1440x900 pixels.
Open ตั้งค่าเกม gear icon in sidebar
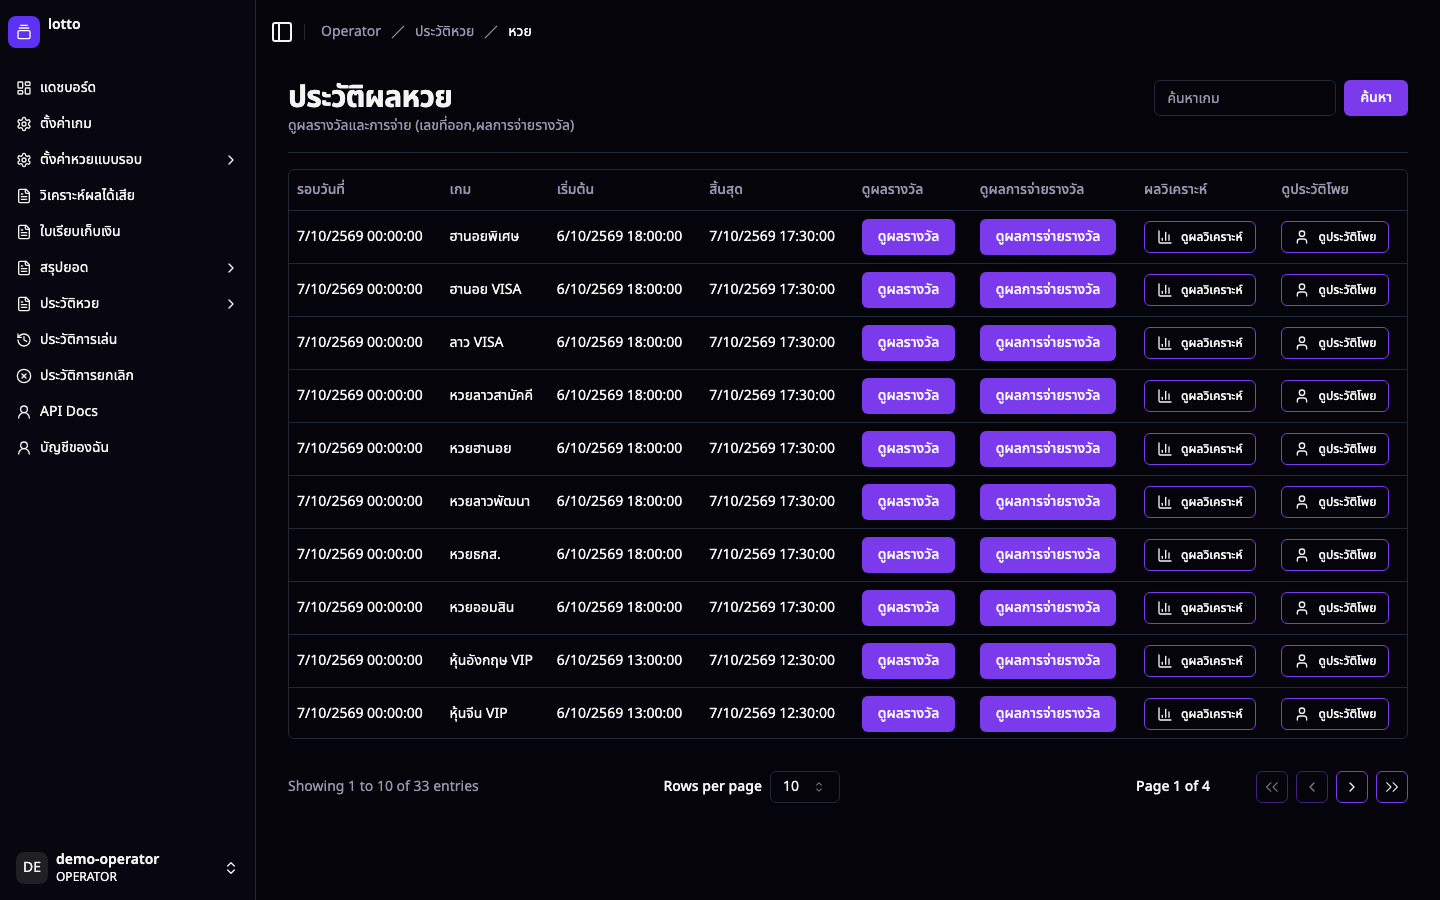click(x=24, y=124)
